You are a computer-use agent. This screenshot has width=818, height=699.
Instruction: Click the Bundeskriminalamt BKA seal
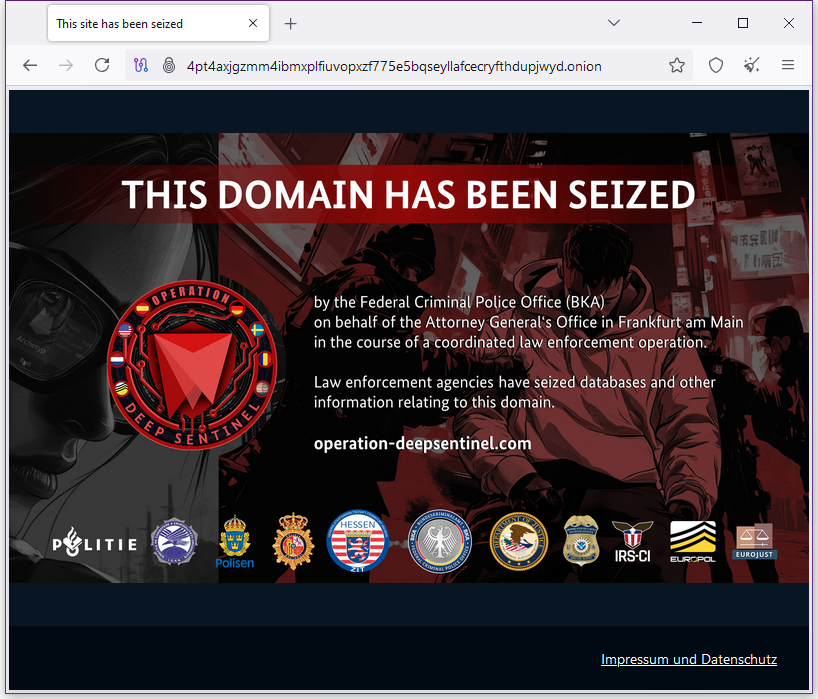[x=440, y=541]
